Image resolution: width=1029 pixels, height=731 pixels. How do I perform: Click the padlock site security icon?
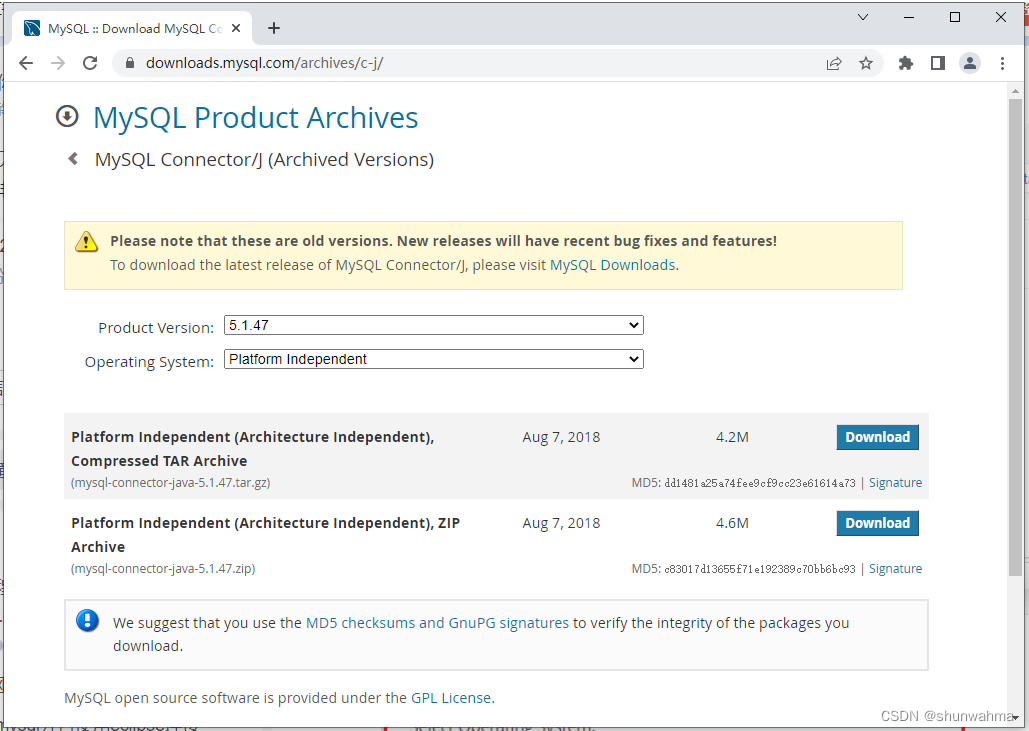pos(130,62)
